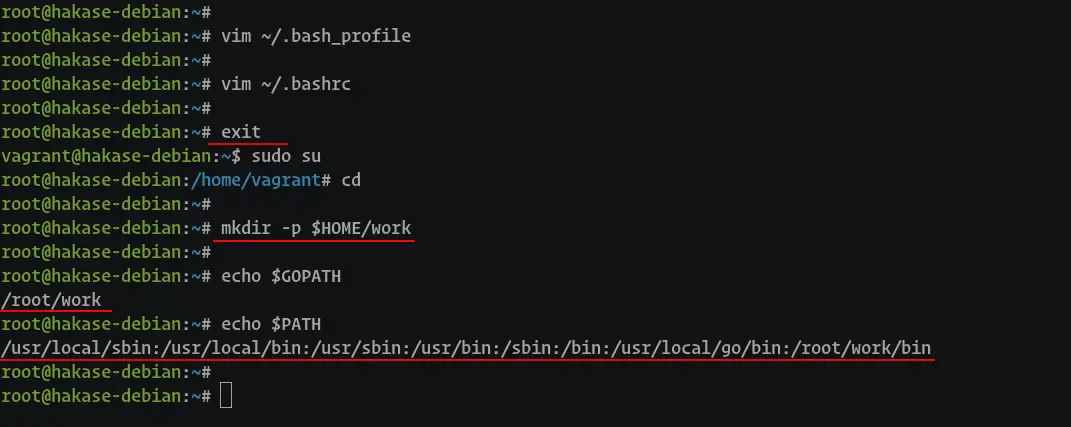
Task: Click the 'mkdir -p $HOME/work' command
Action: tap(316, 228)
